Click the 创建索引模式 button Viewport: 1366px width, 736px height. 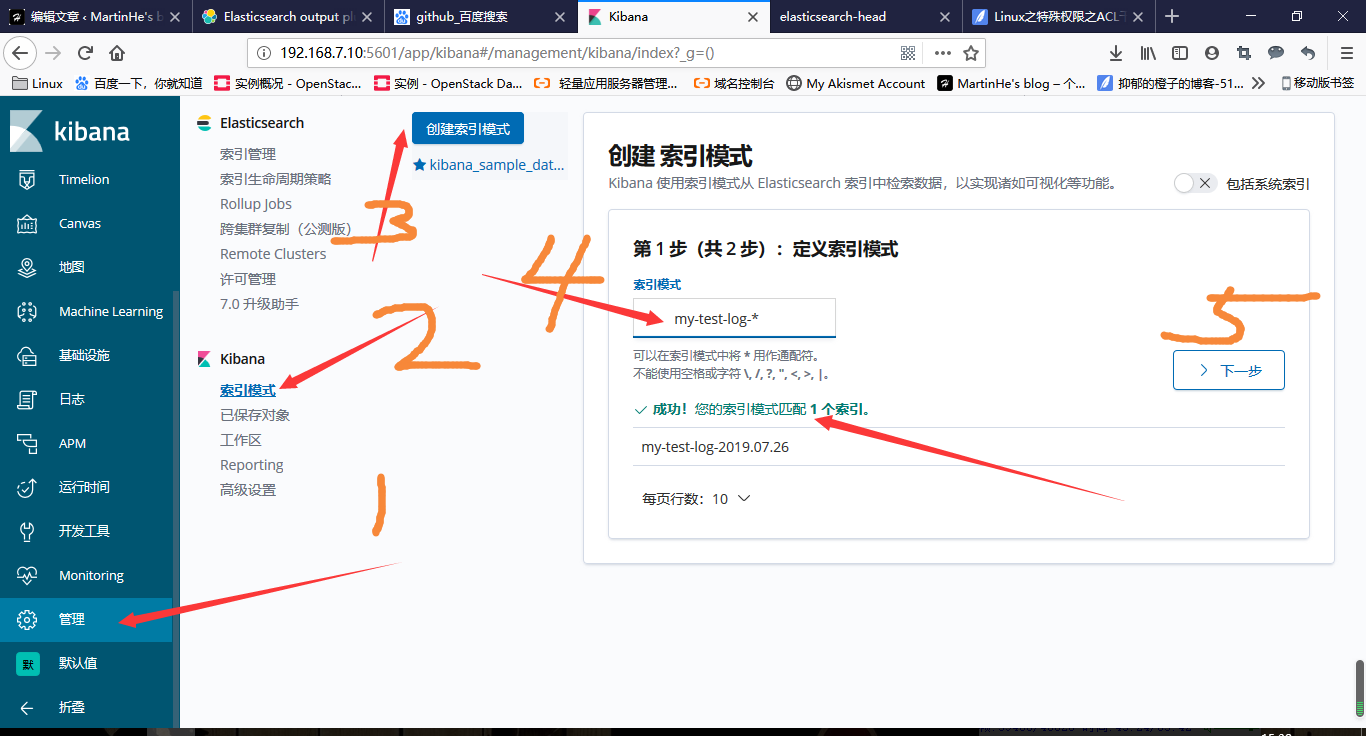(x=467, y=129)
